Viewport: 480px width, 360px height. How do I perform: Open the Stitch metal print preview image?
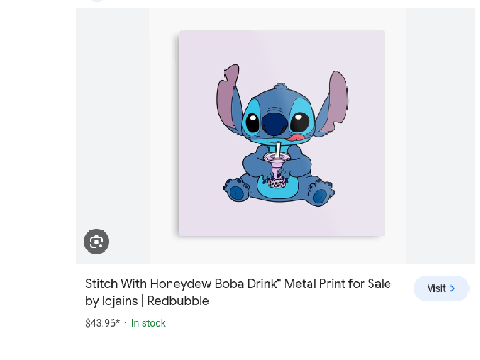282,133
